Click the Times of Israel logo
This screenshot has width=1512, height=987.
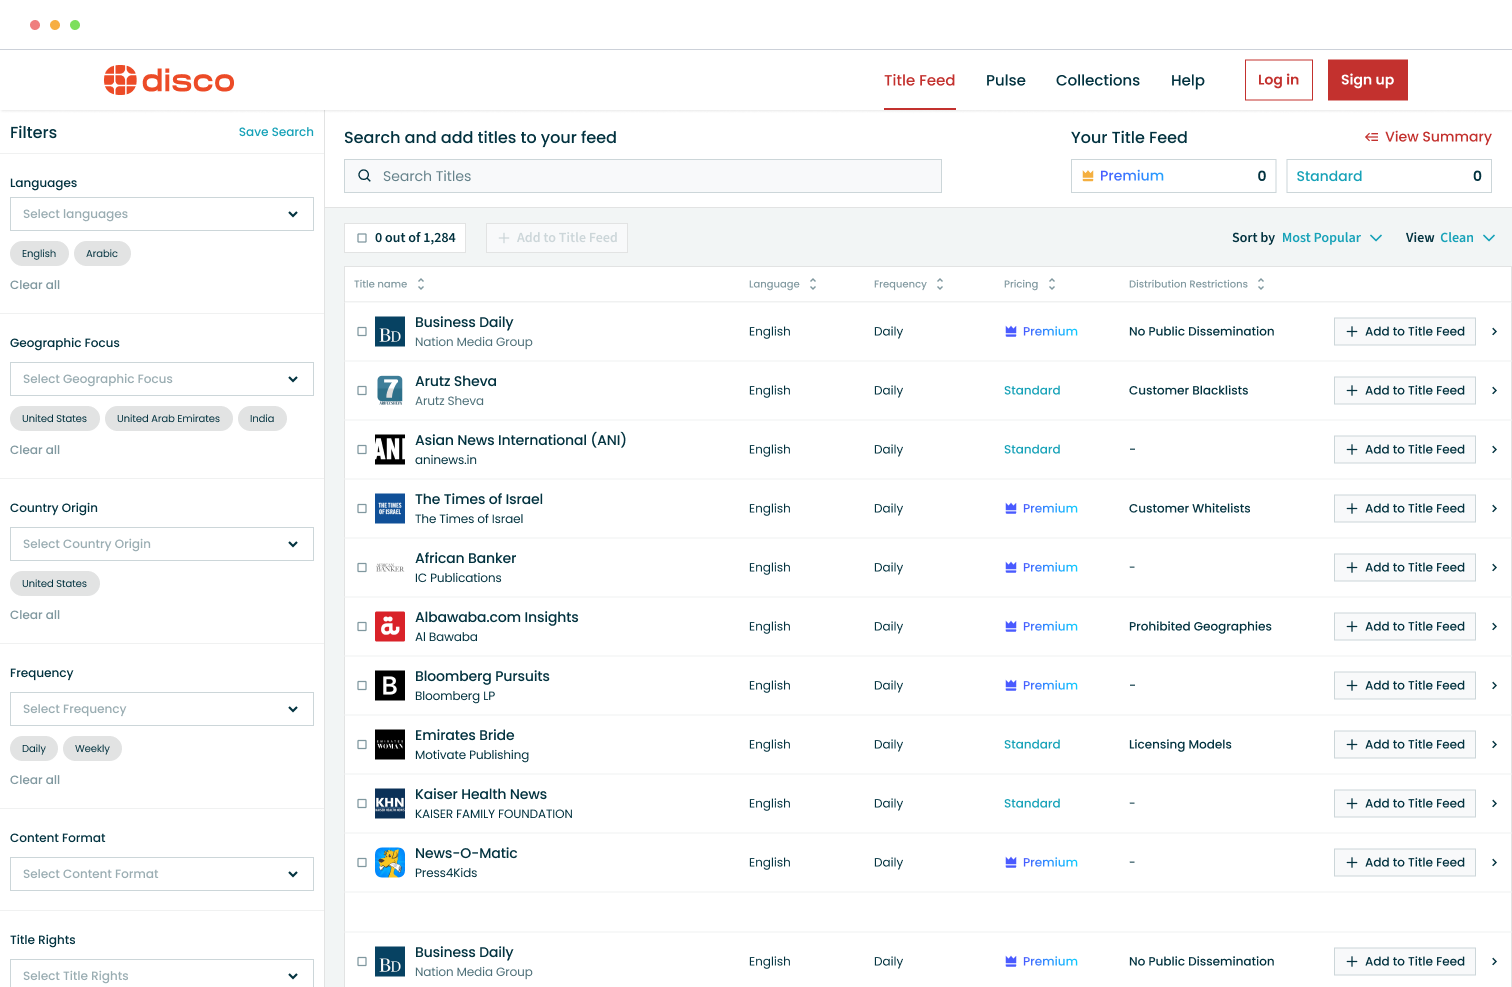(390, 509)
